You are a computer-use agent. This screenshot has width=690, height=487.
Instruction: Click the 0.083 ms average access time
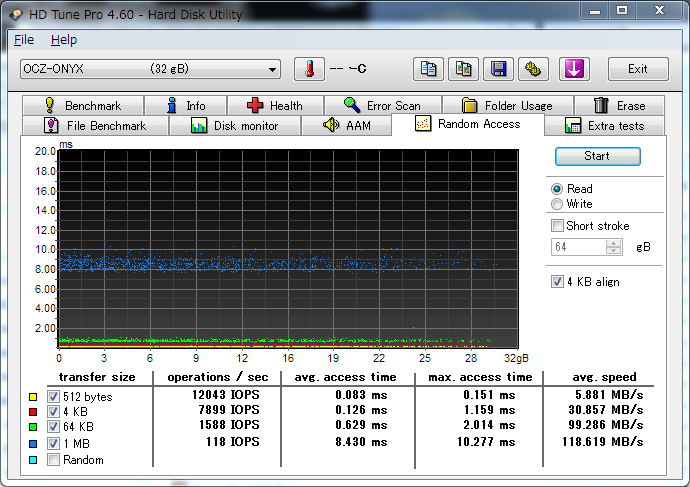click(361, 395)
